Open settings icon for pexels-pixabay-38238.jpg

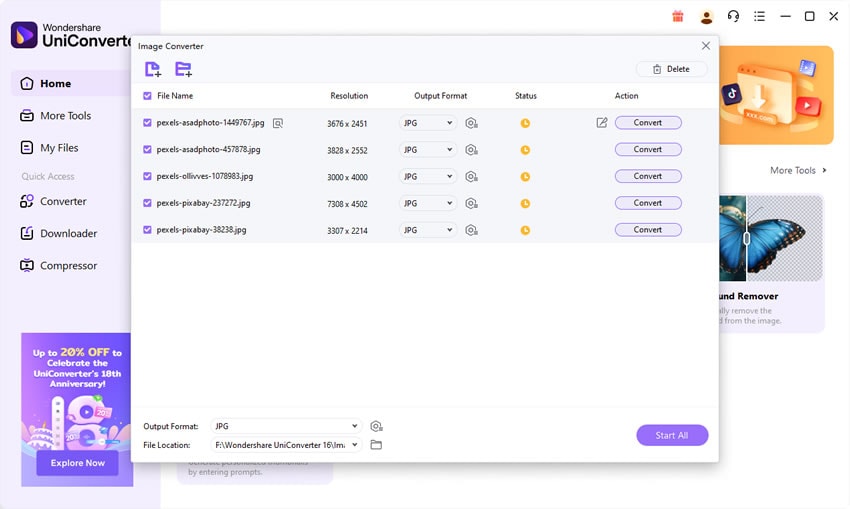click(471, 230)
